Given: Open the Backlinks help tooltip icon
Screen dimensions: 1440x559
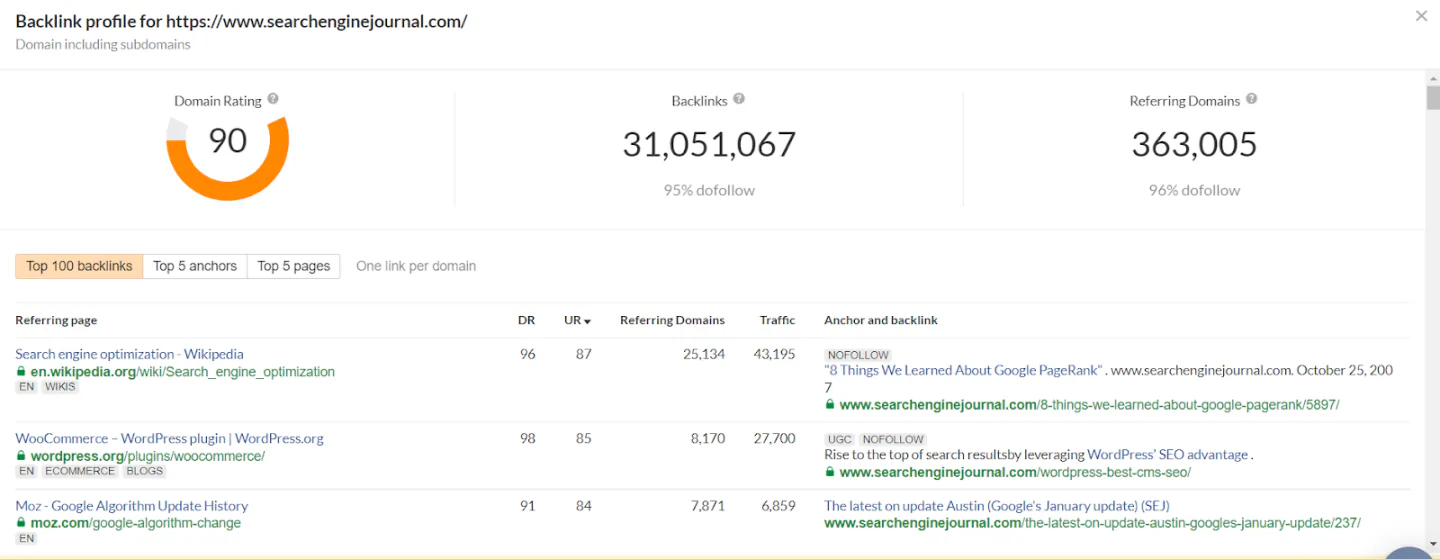Looking at the screenshot, I should coord(739,99).
